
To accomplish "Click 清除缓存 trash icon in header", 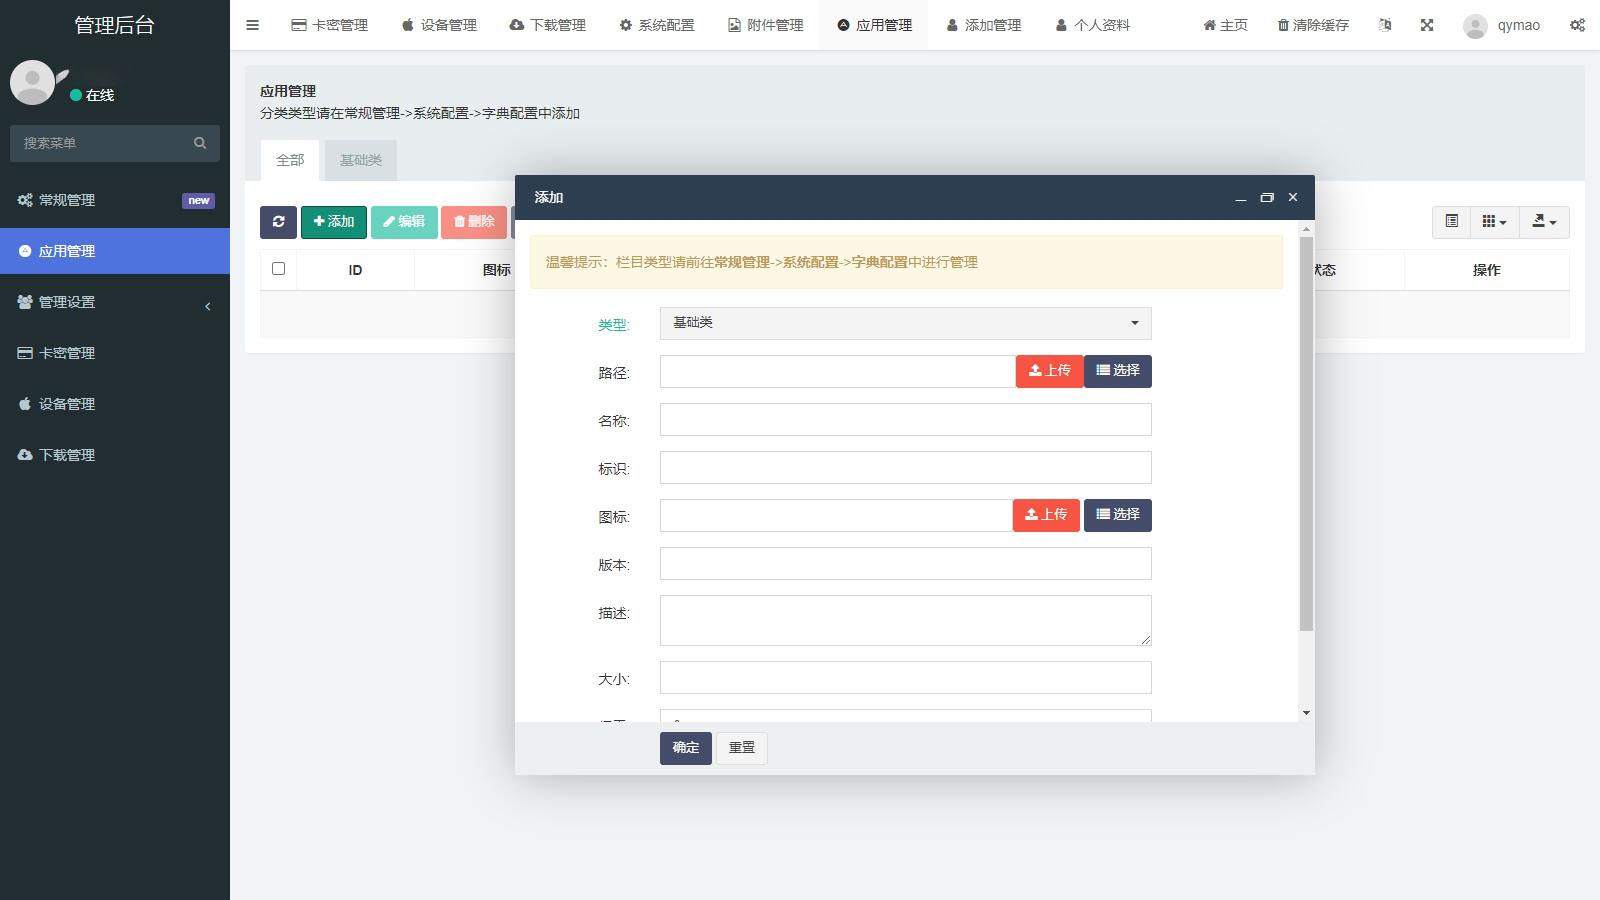I will click(x=1283, y=25).
